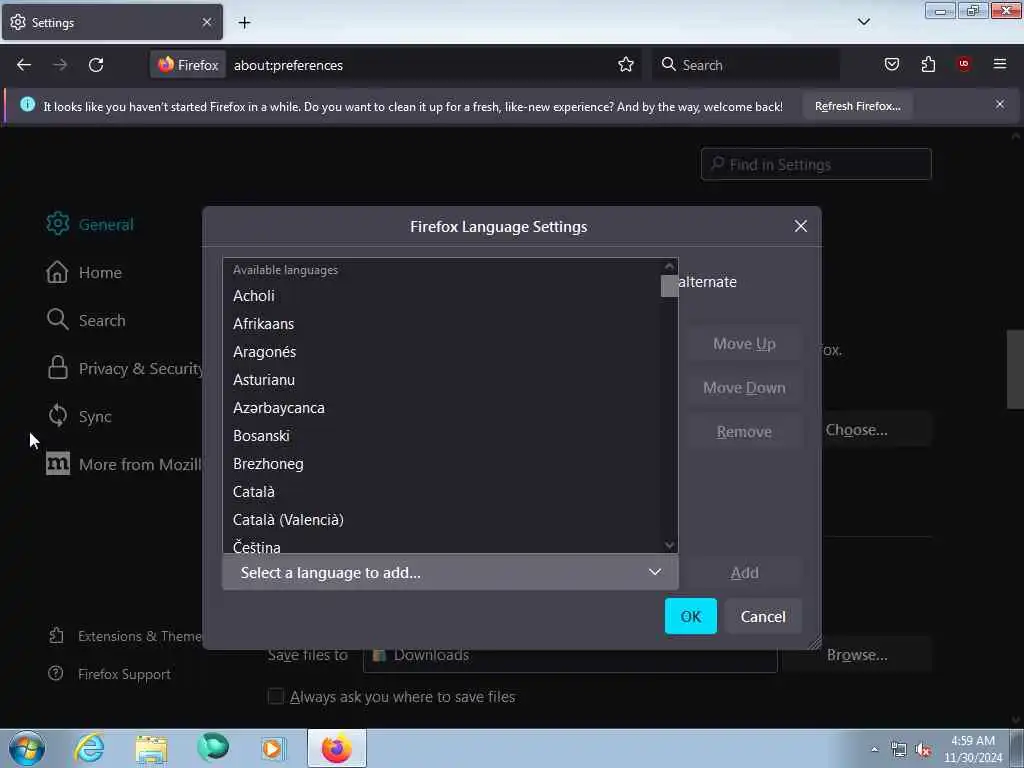The height and width of the screenshot is (768, 1024).
Task: Open the Firefox hamburger application menu
Action: click(1000, 64)
